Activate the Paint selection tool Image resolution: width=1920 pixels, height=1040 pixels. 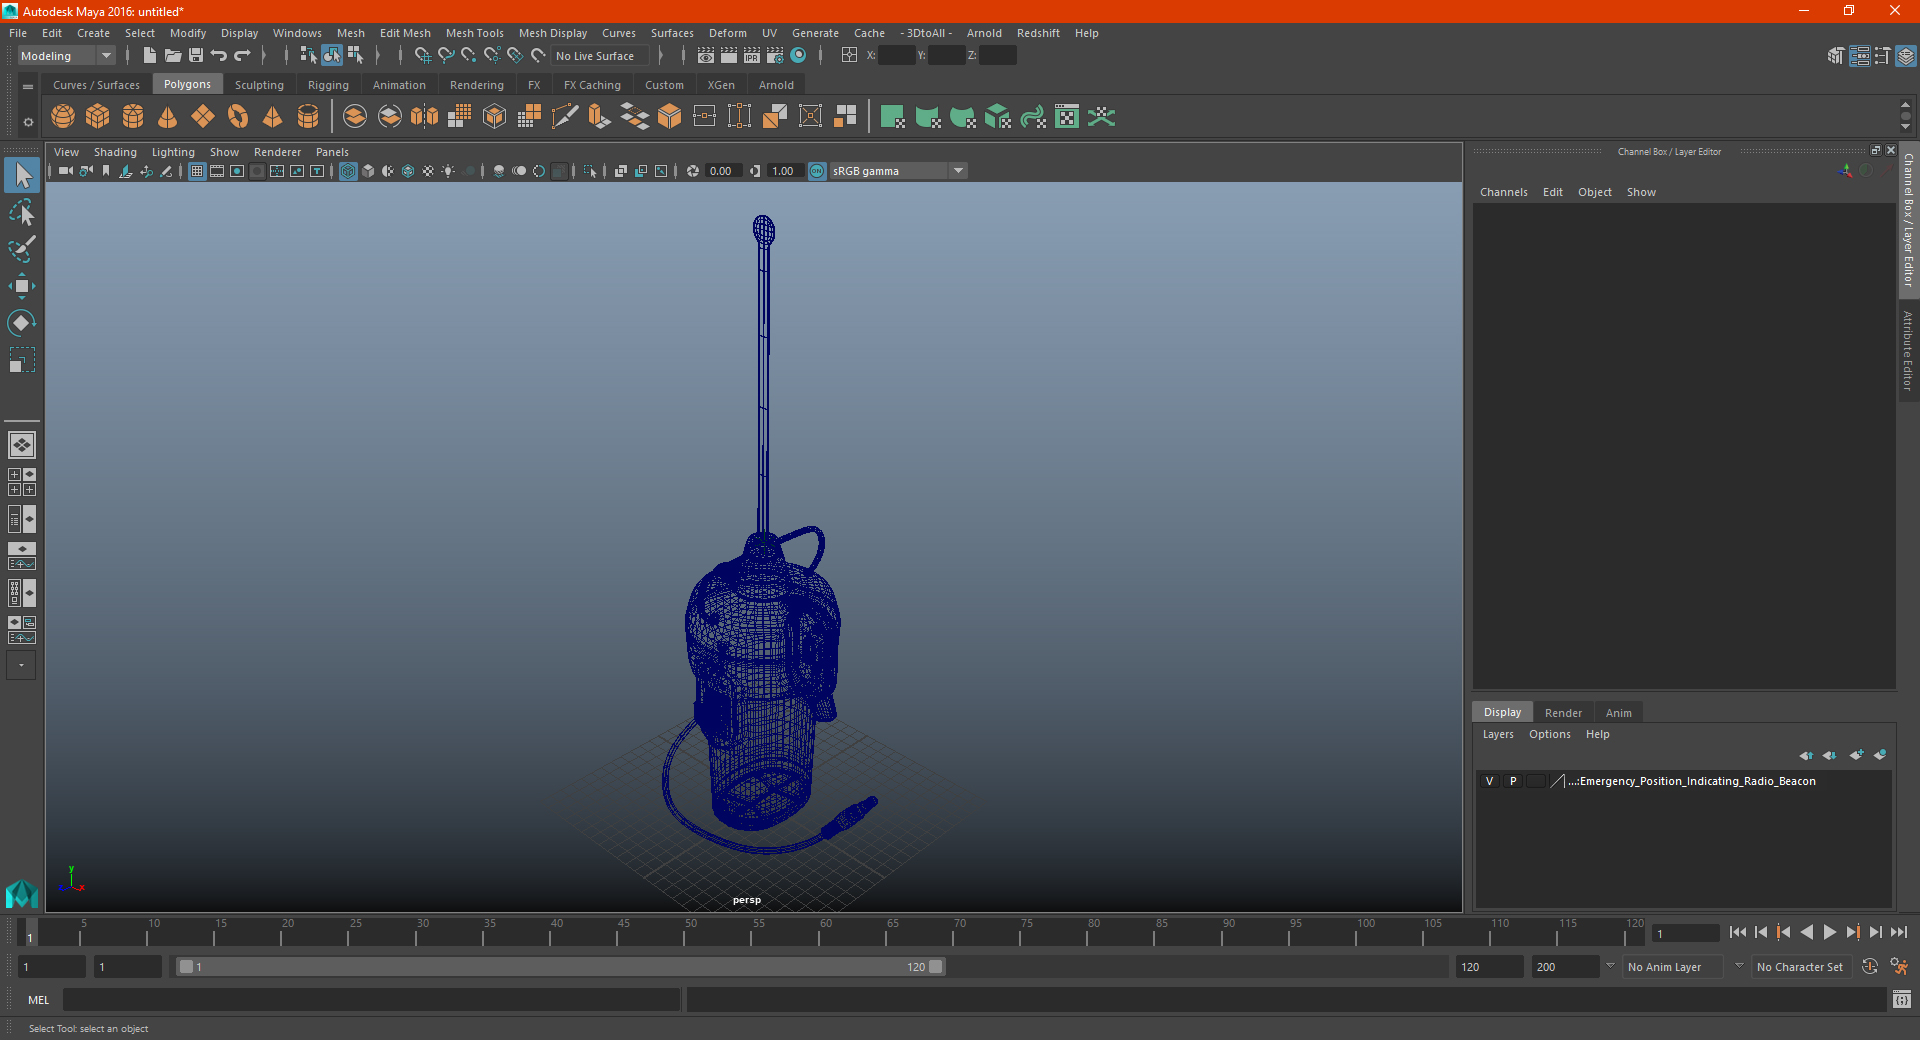pos(22,249)
